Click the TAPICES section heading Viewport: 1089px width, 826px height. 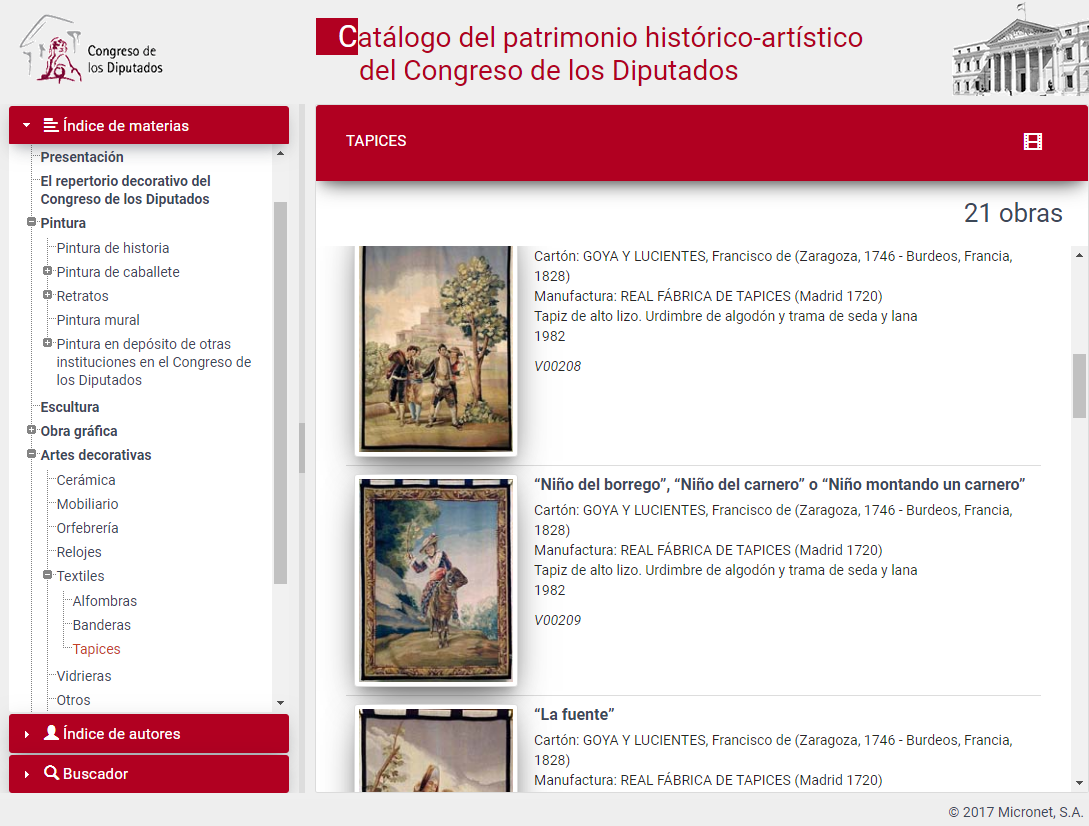point(376,141)
